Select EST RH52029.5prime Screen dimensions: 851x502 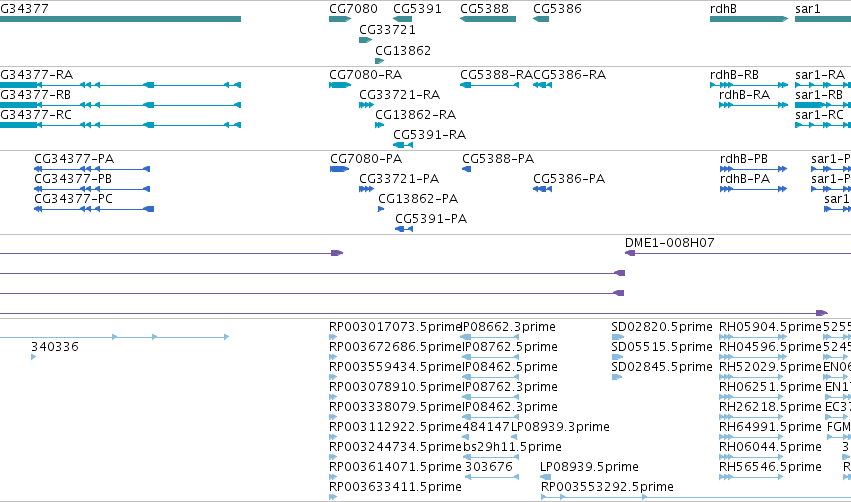tap(752, 378)
